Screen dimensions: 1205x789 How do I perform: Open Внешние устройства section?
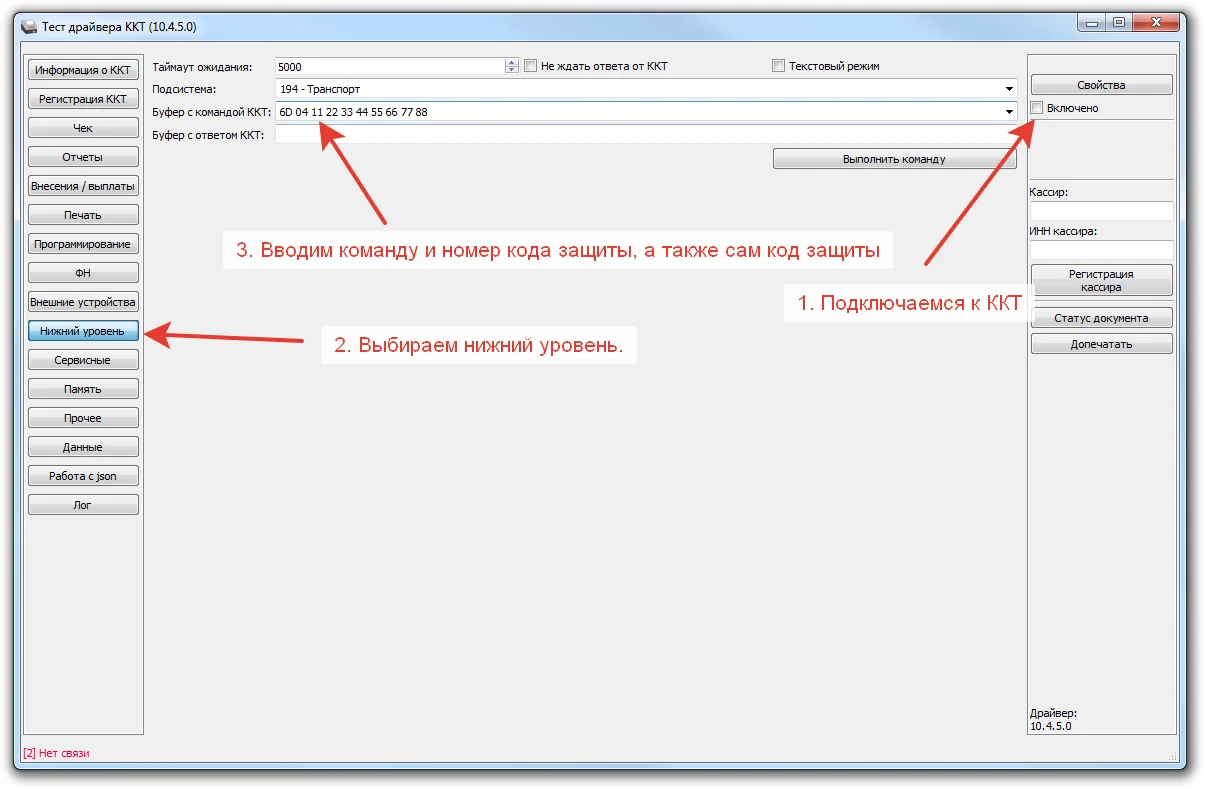click(x=83, y=302)
